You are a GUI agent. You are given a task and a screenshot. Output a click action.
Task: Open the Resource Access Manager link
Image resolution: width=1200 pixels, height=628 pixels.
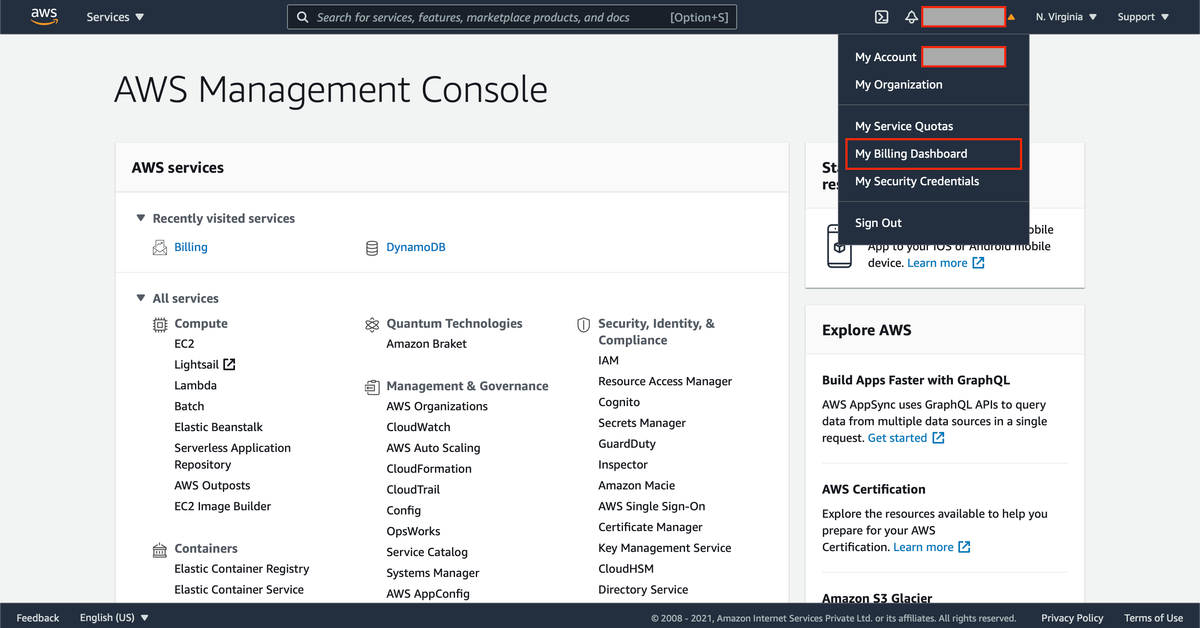click(665, 381)
